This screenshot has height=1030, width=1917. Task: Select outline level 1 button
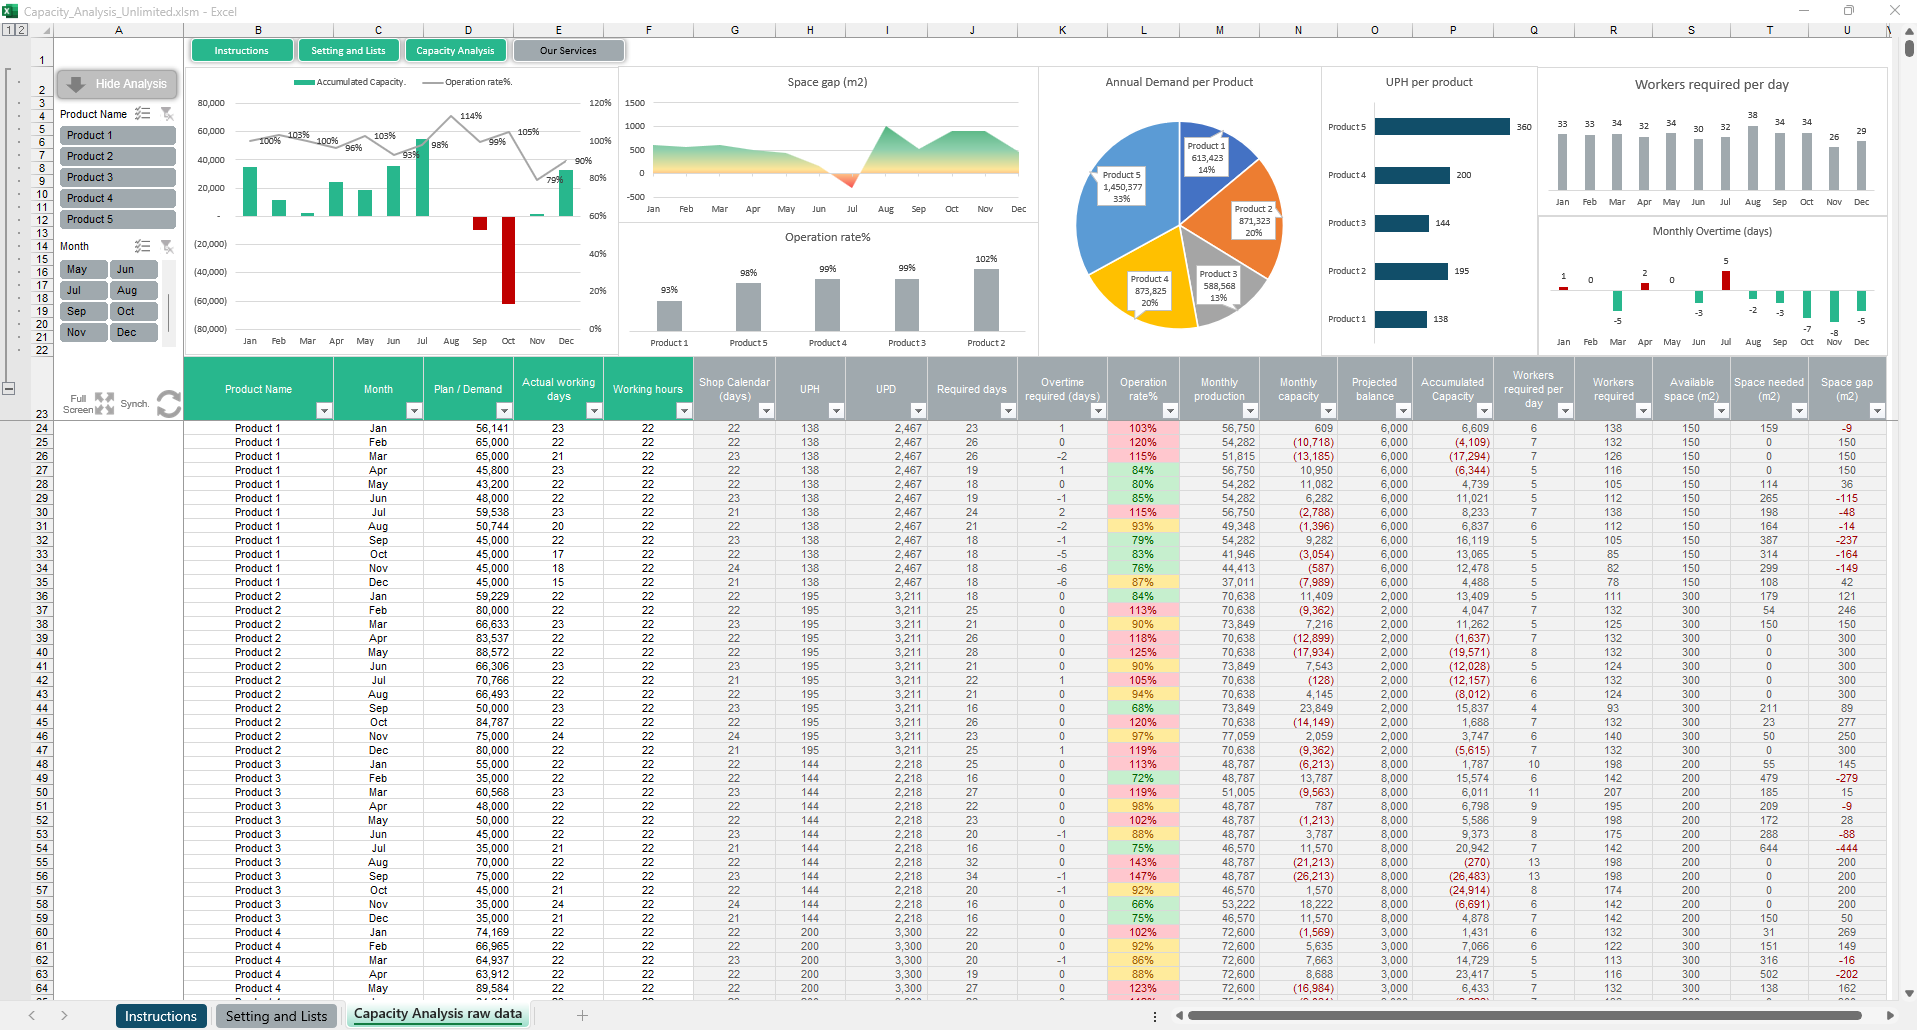tap(8, 30)
